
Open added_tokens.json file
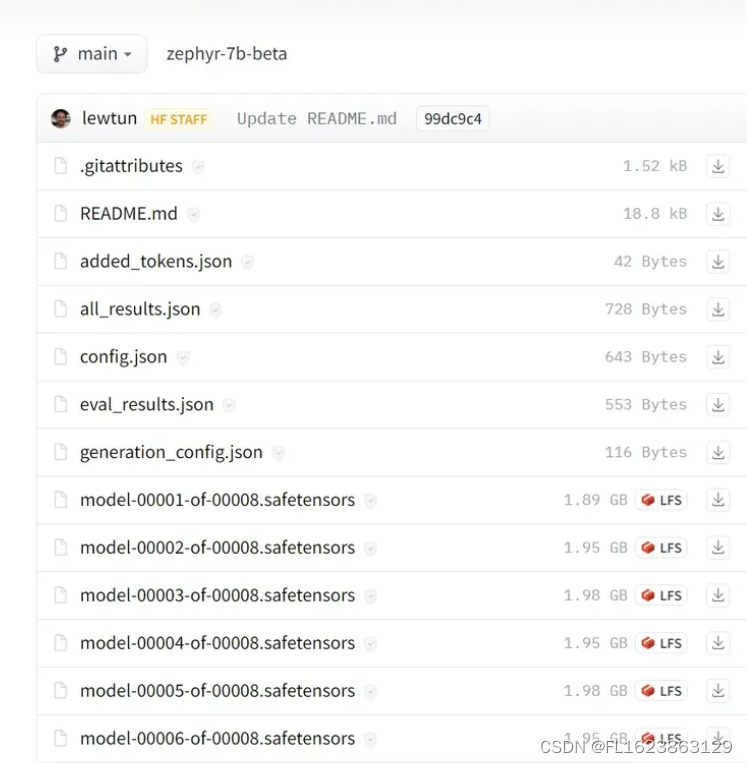156,261
